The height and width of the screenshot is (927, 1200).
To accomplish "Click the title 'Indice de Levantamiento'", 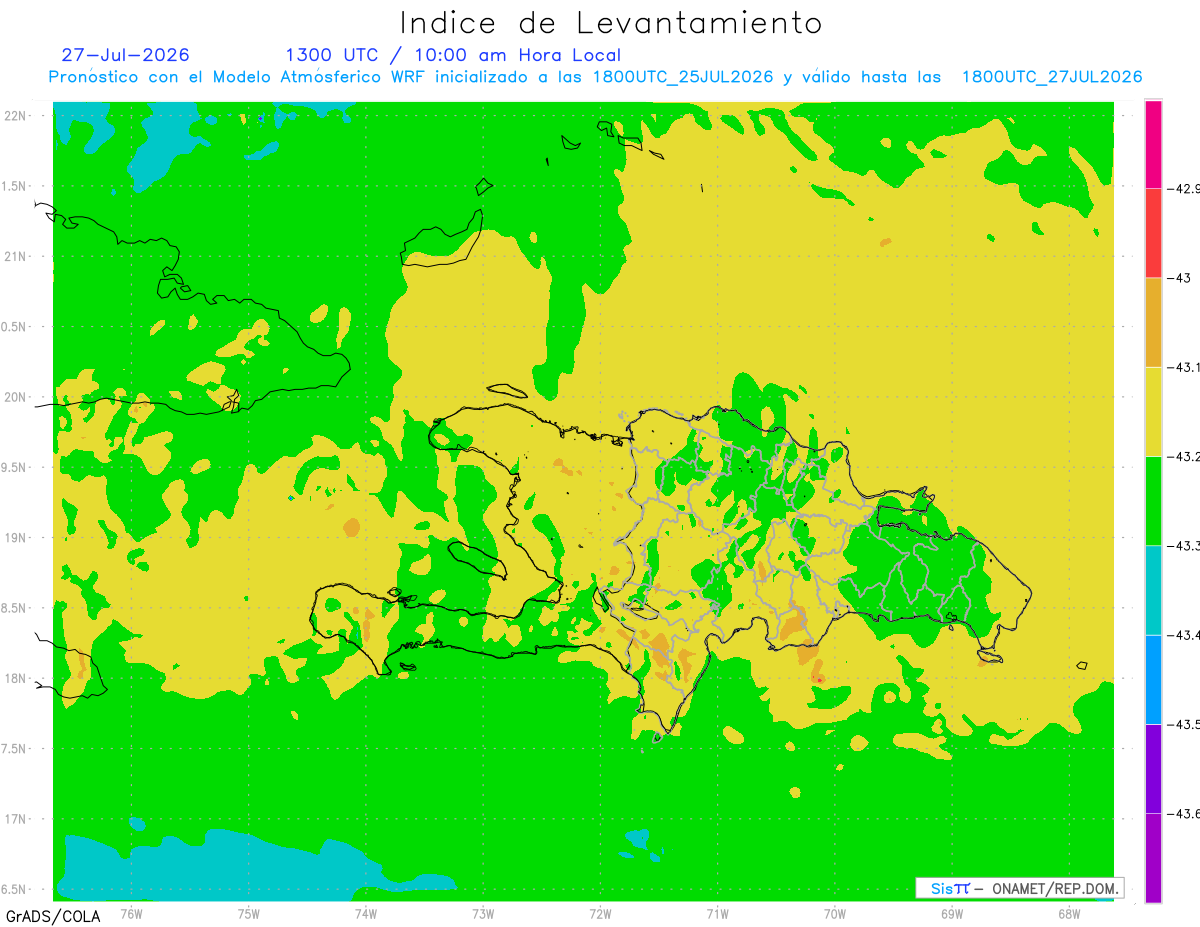I will pos(611,23).
